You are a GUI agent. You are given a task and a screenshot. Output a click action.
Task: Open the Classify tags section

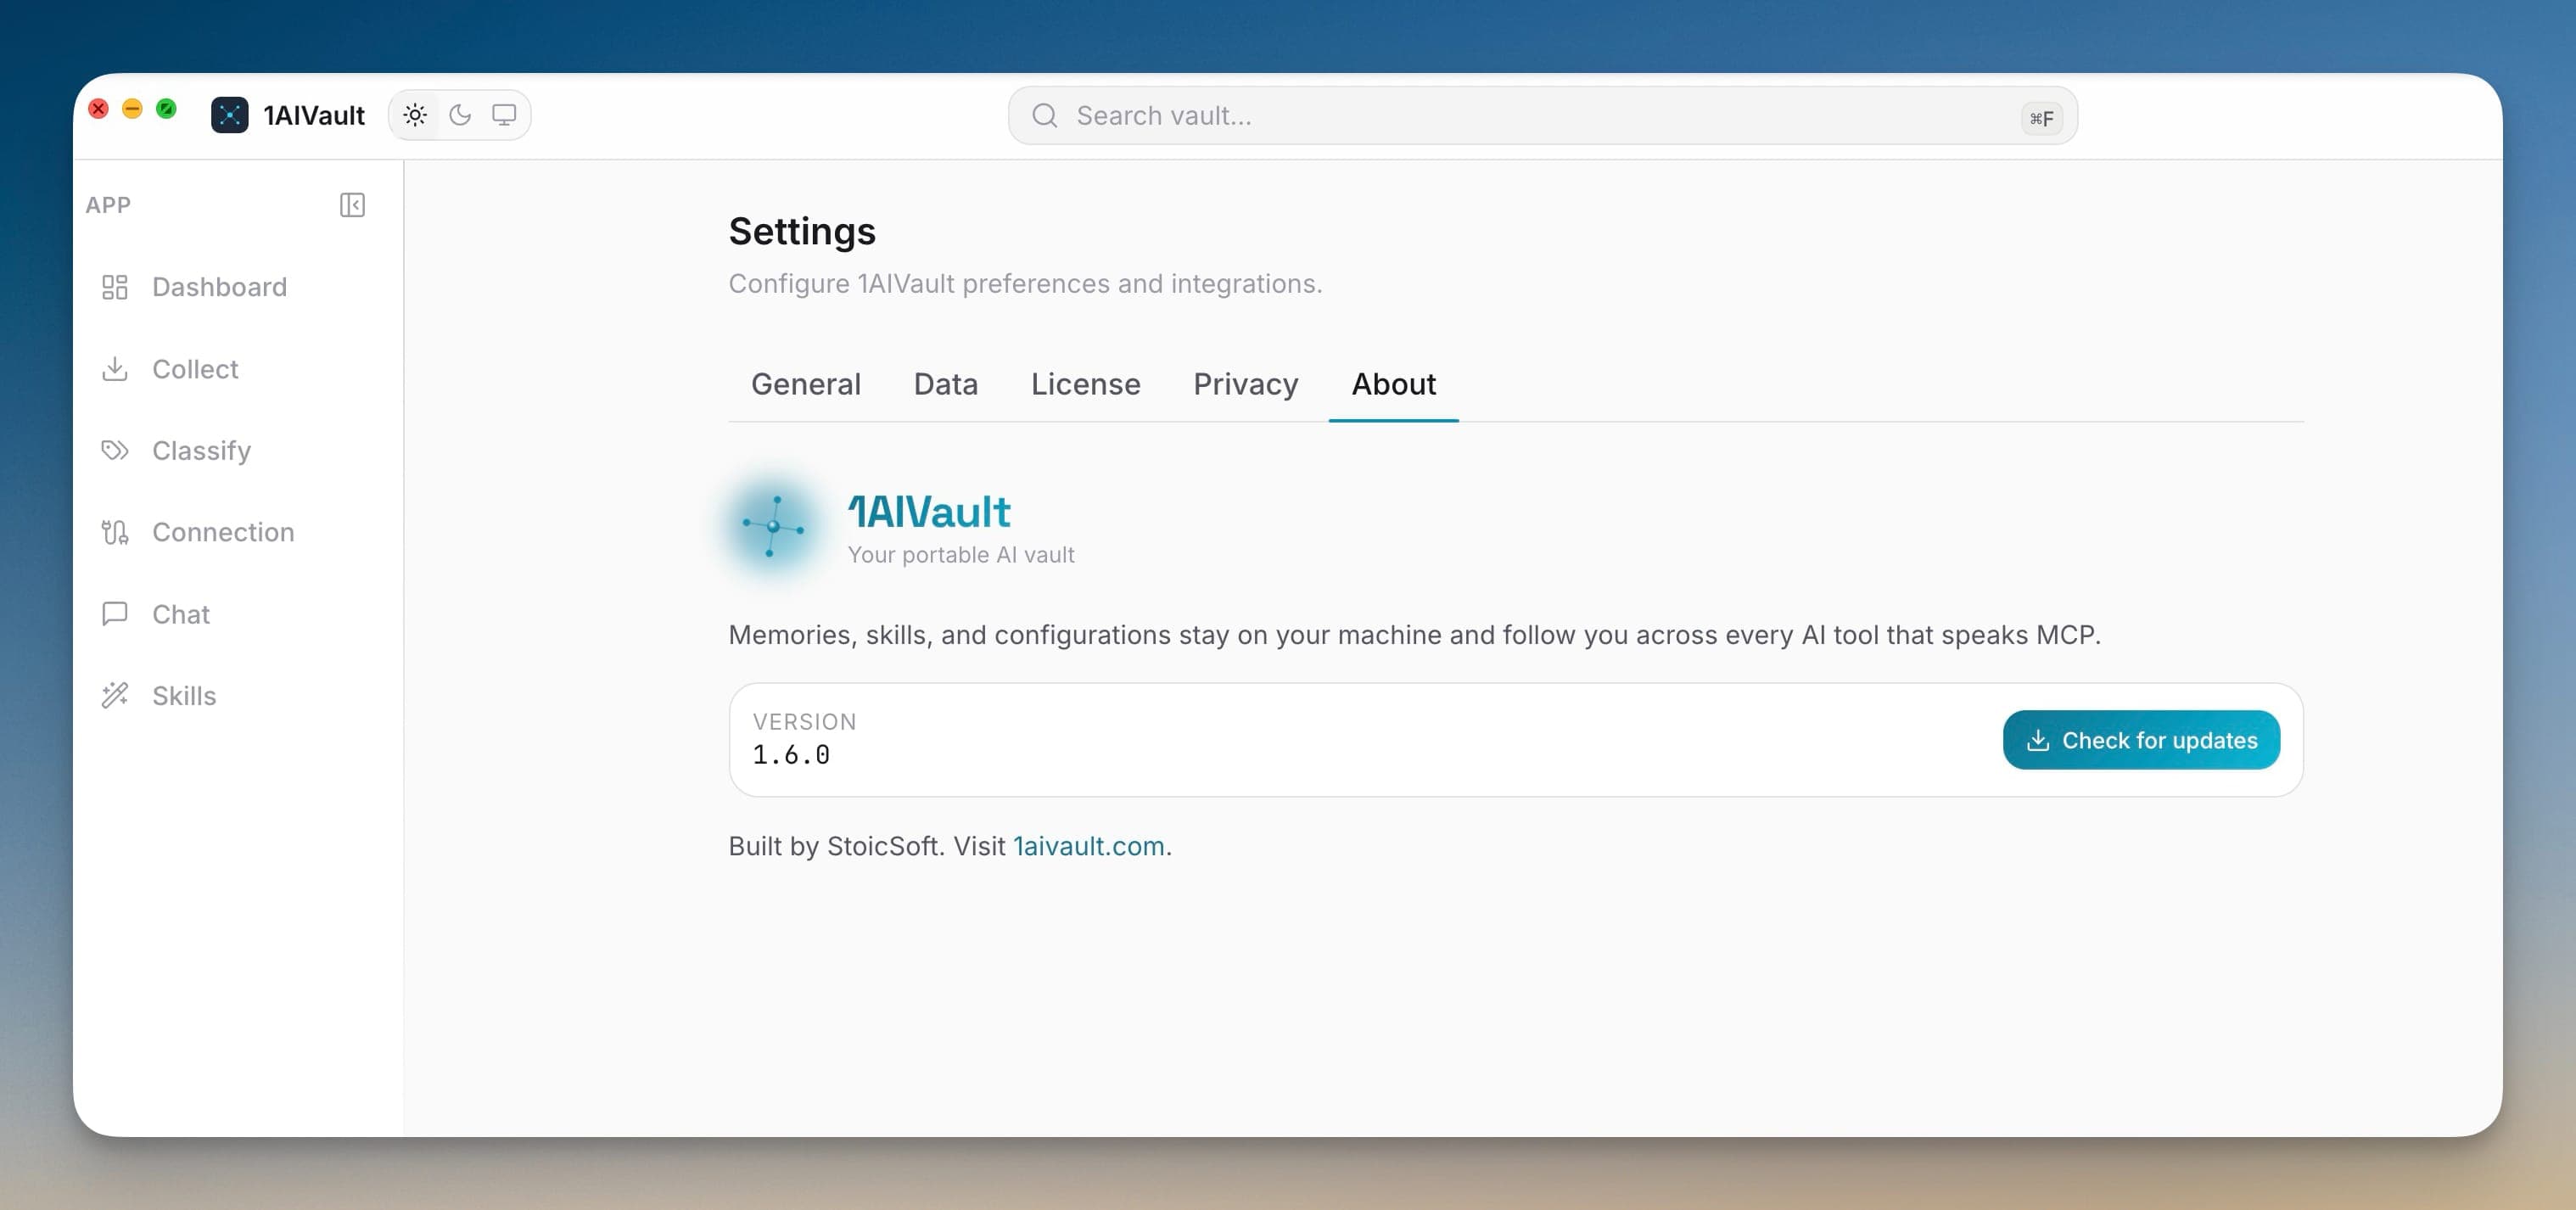point(176,451)
